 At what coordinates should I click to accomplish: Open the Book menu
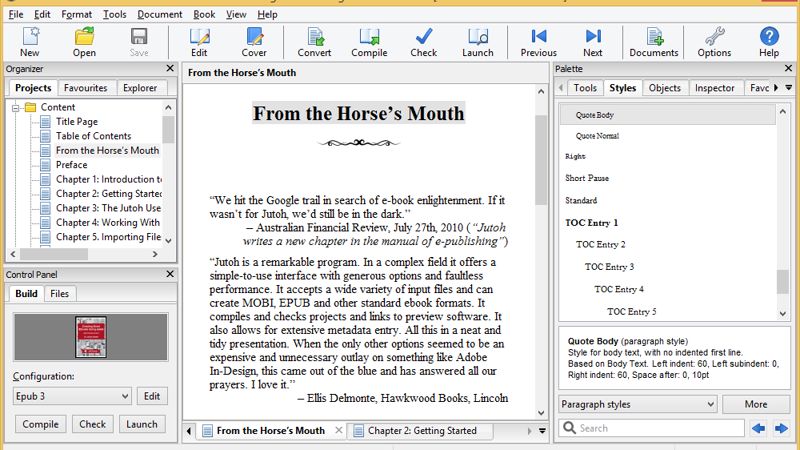click(204, 14)
